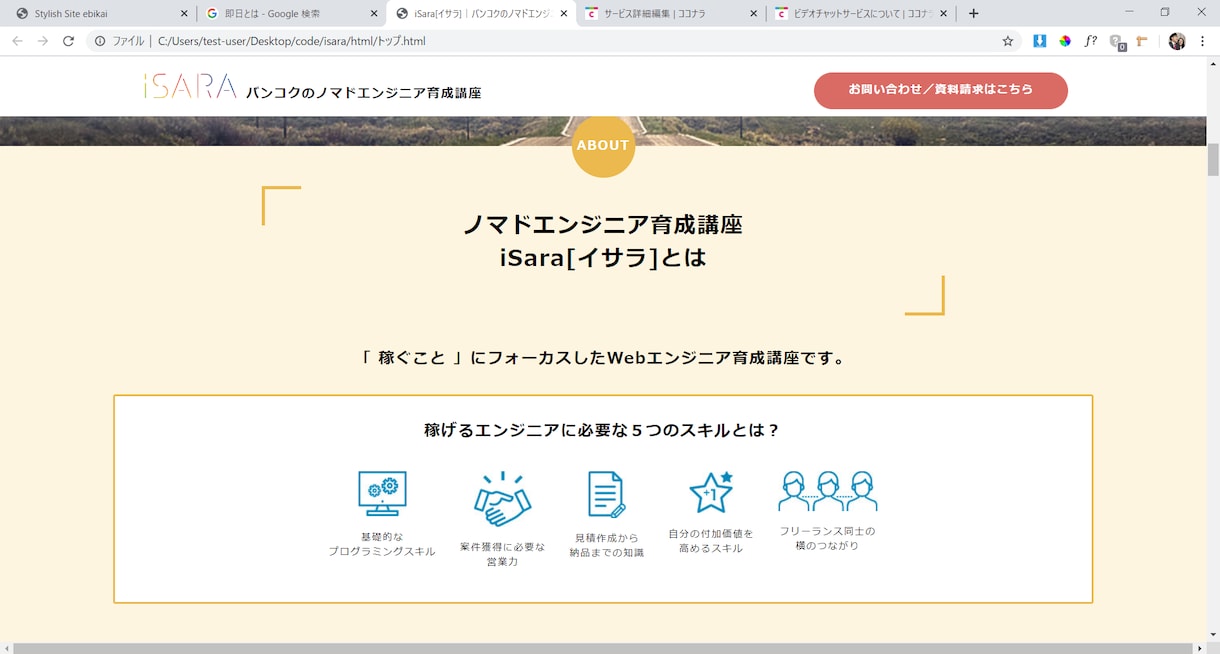Viewport: 1220px width, 654px height.
Task: Click the iSARA logo in the header
Action: [x=190, y=87]
